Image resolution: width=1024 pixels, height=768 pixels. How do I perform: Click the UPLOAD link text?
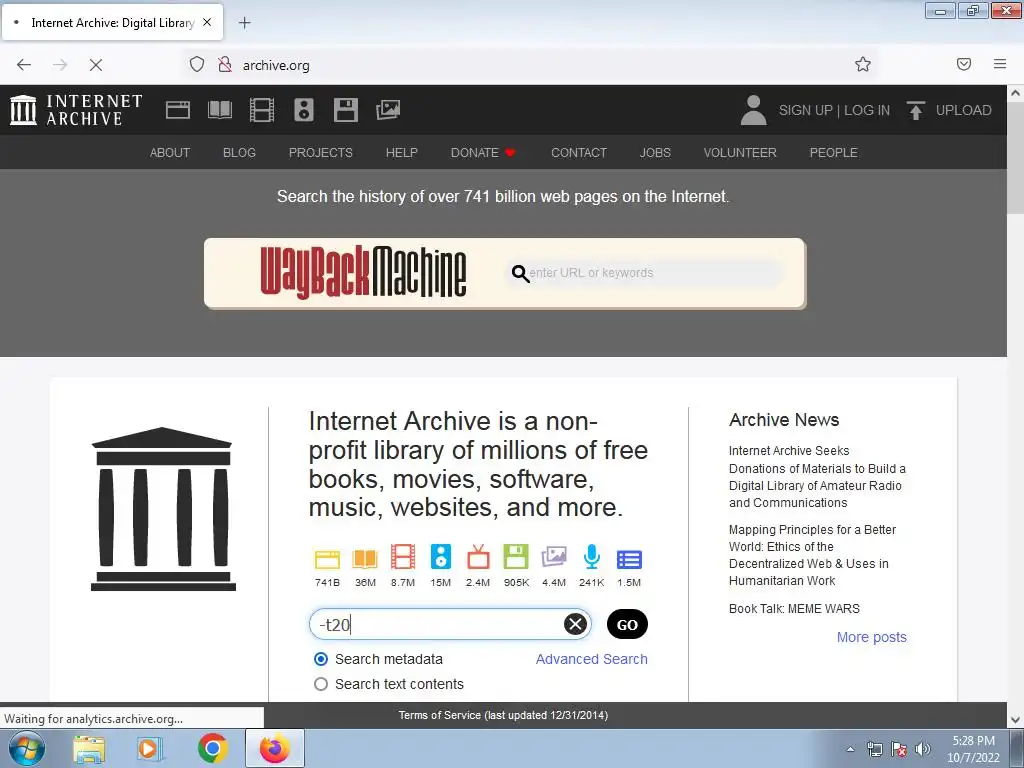tap(963, 110)
